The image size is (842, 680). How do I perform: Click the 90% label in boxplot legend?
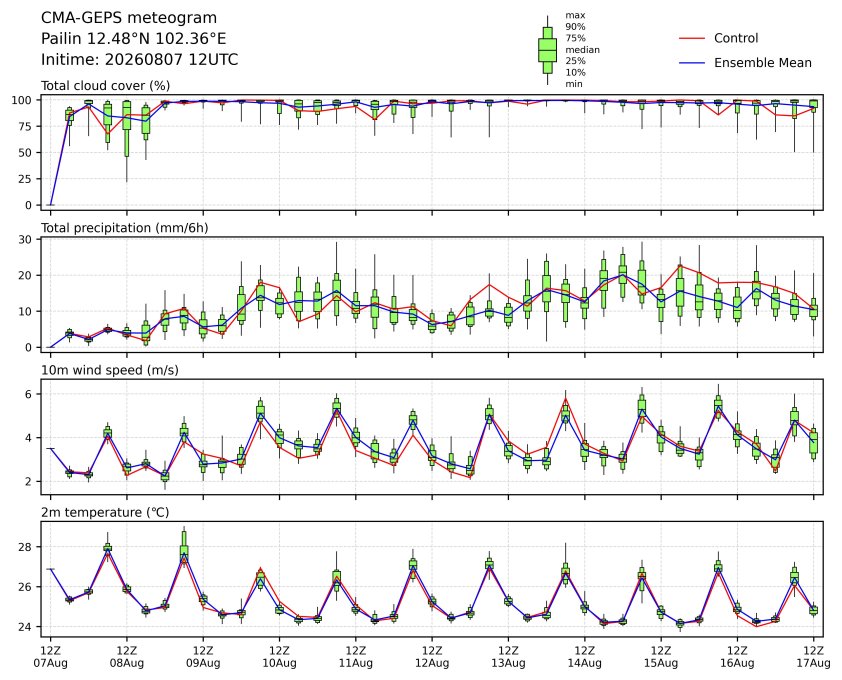pyautogui.click(x=575, y=27)
